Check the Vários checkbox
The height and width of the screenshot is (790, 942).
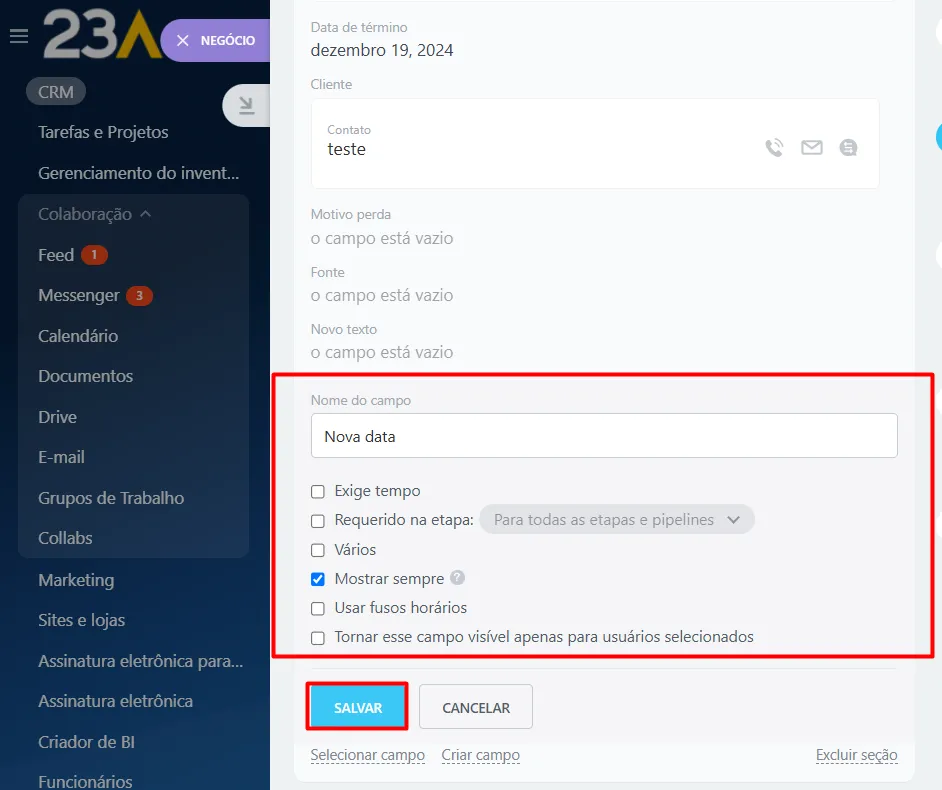(x=318, y=550)
